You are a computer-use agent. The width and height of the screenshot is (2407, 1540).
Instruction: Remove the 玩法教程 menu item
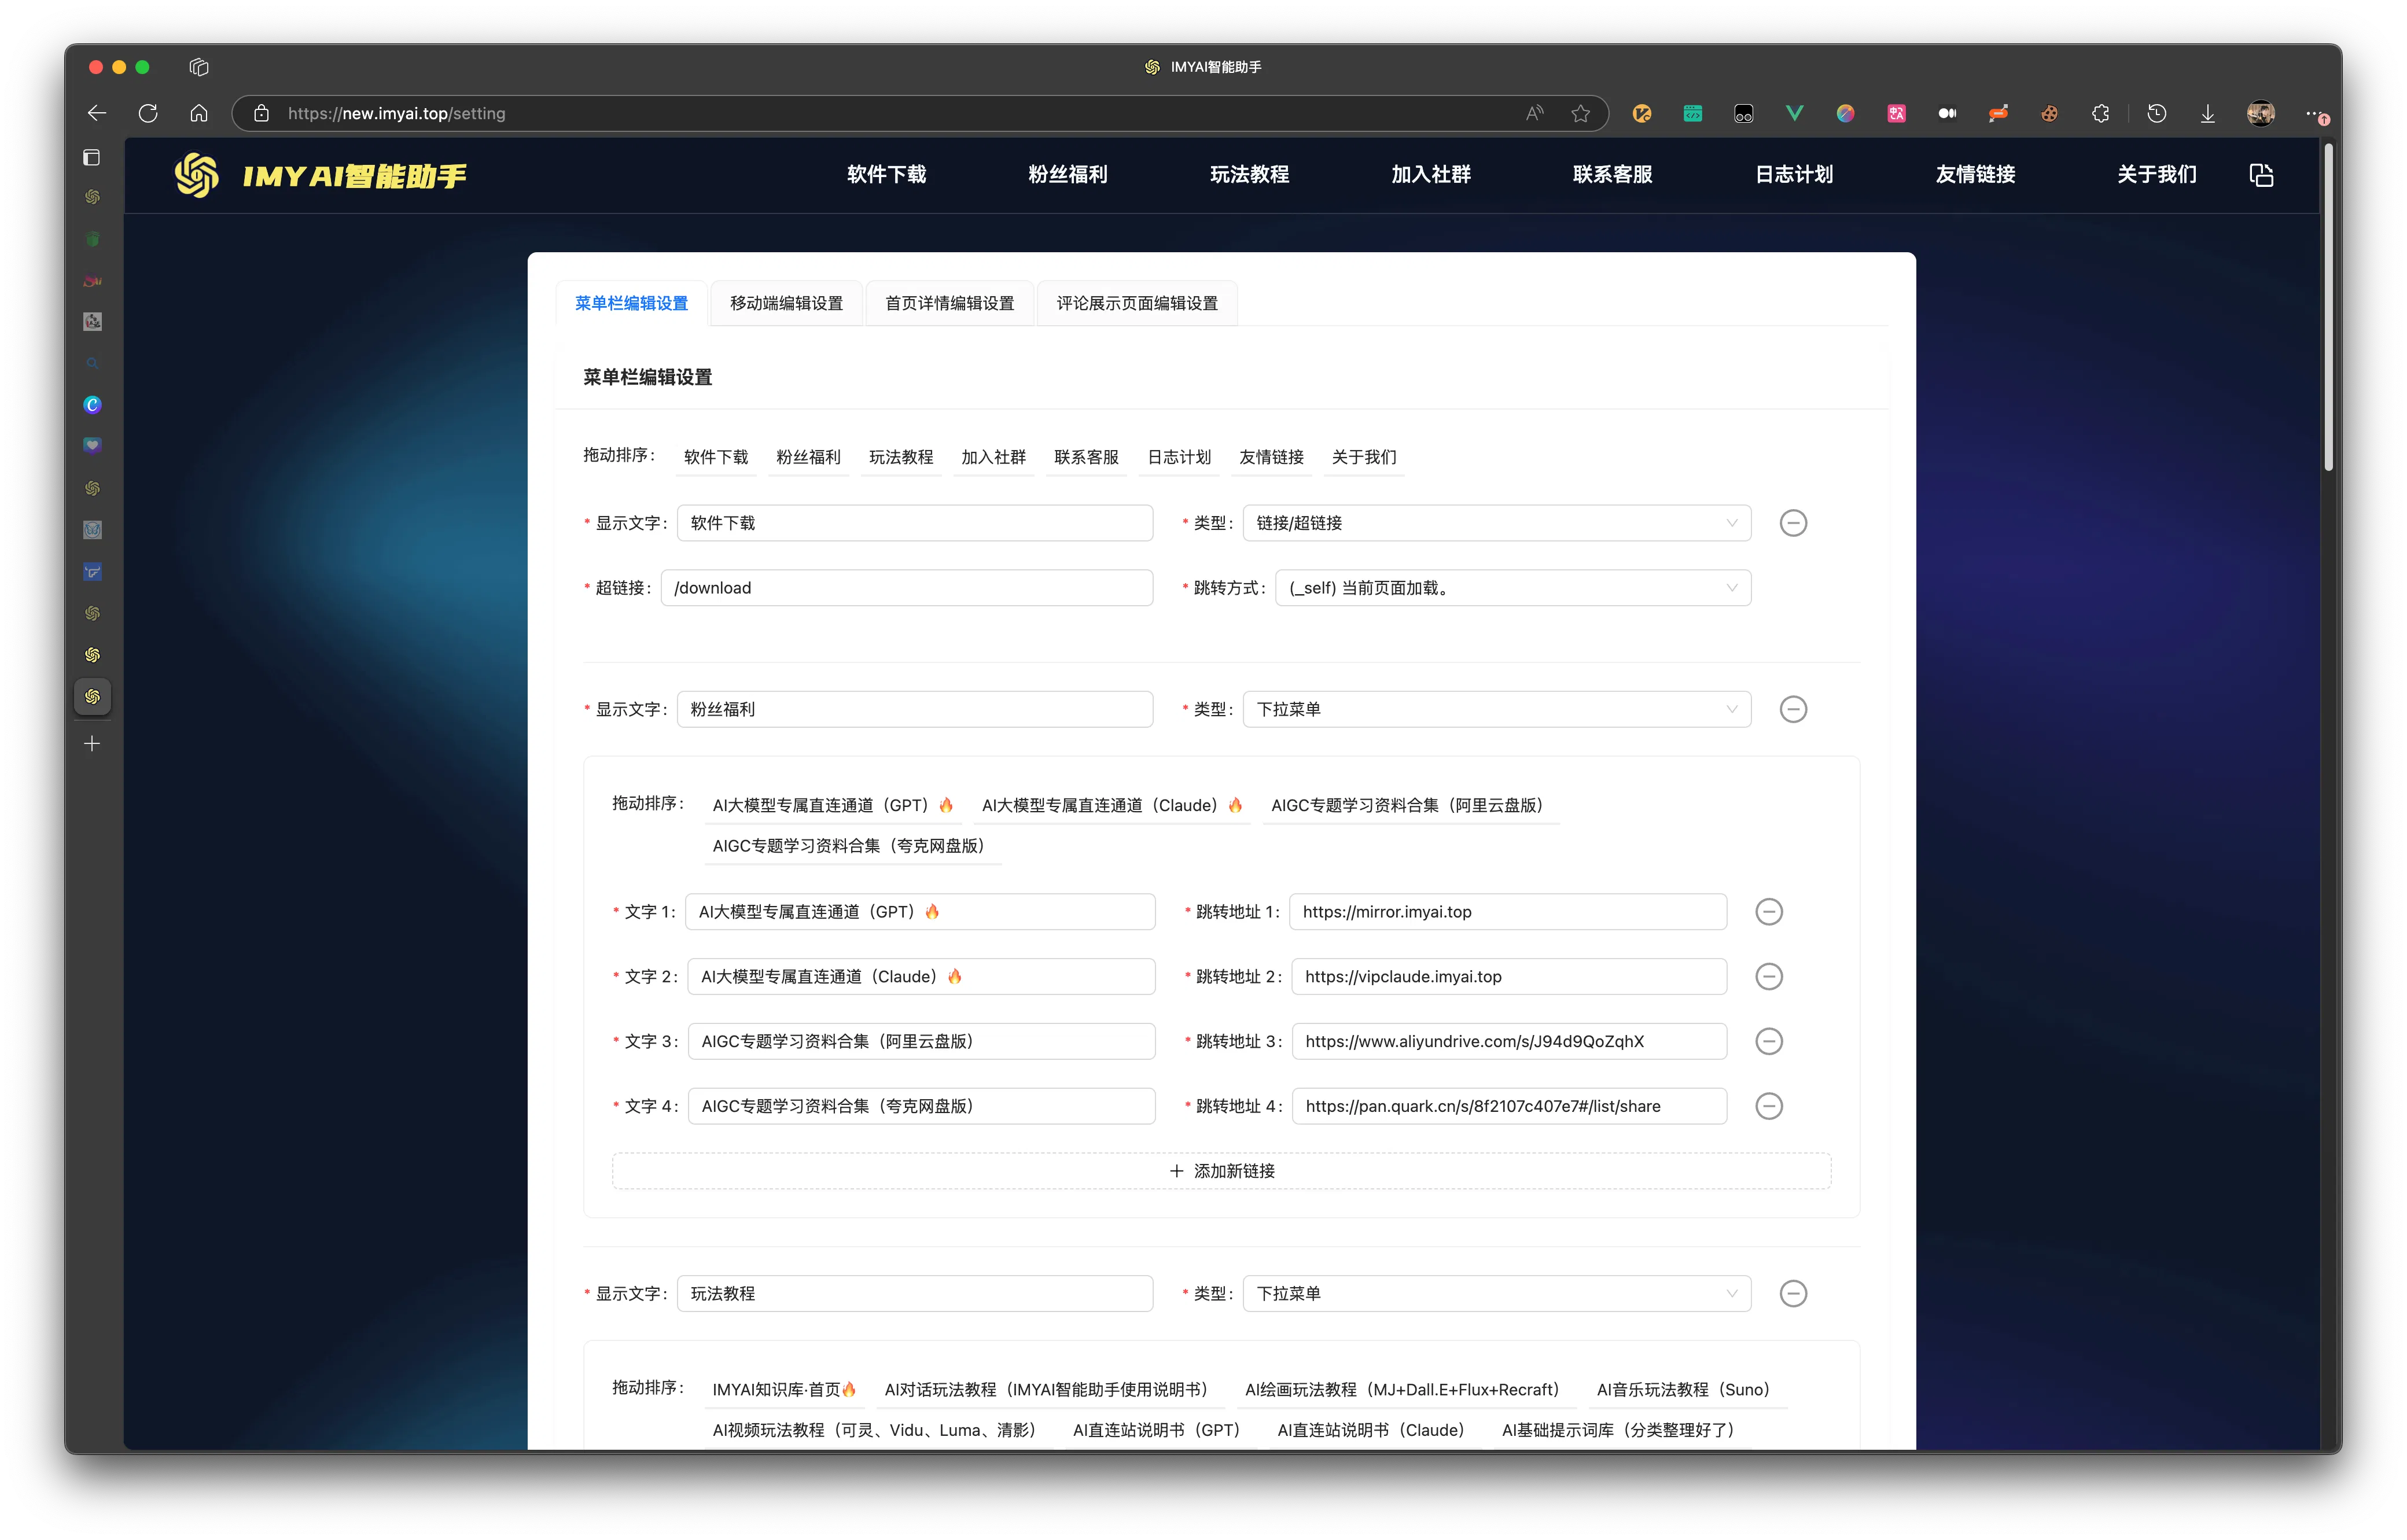[x=1793, y=1293]
